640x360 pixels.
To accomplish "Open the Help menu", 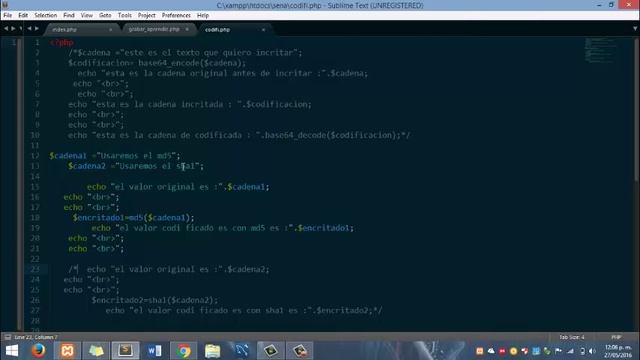I will coord(202,15).
